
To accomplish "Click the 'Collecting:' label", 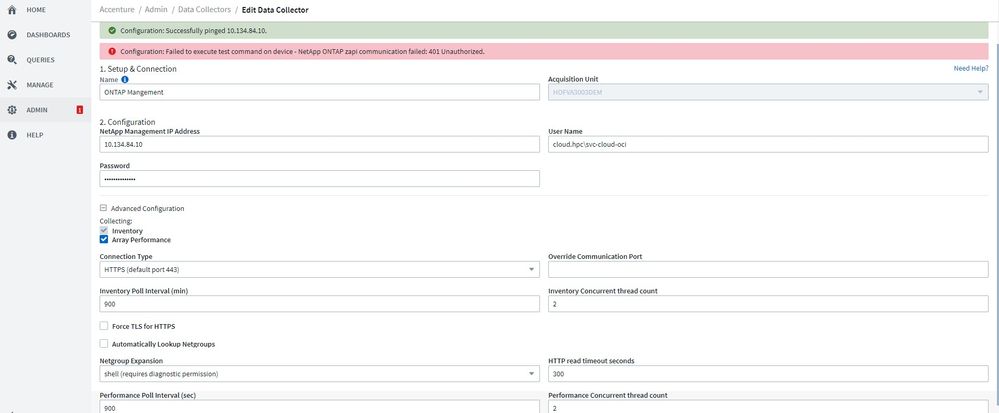I will coord(116,221).
